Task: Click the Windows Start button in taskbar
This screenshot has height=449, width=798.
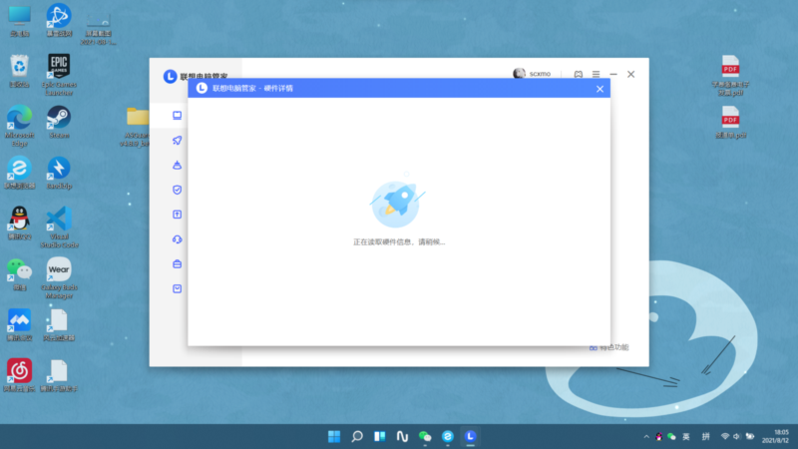Action: [x=334, y=437]
